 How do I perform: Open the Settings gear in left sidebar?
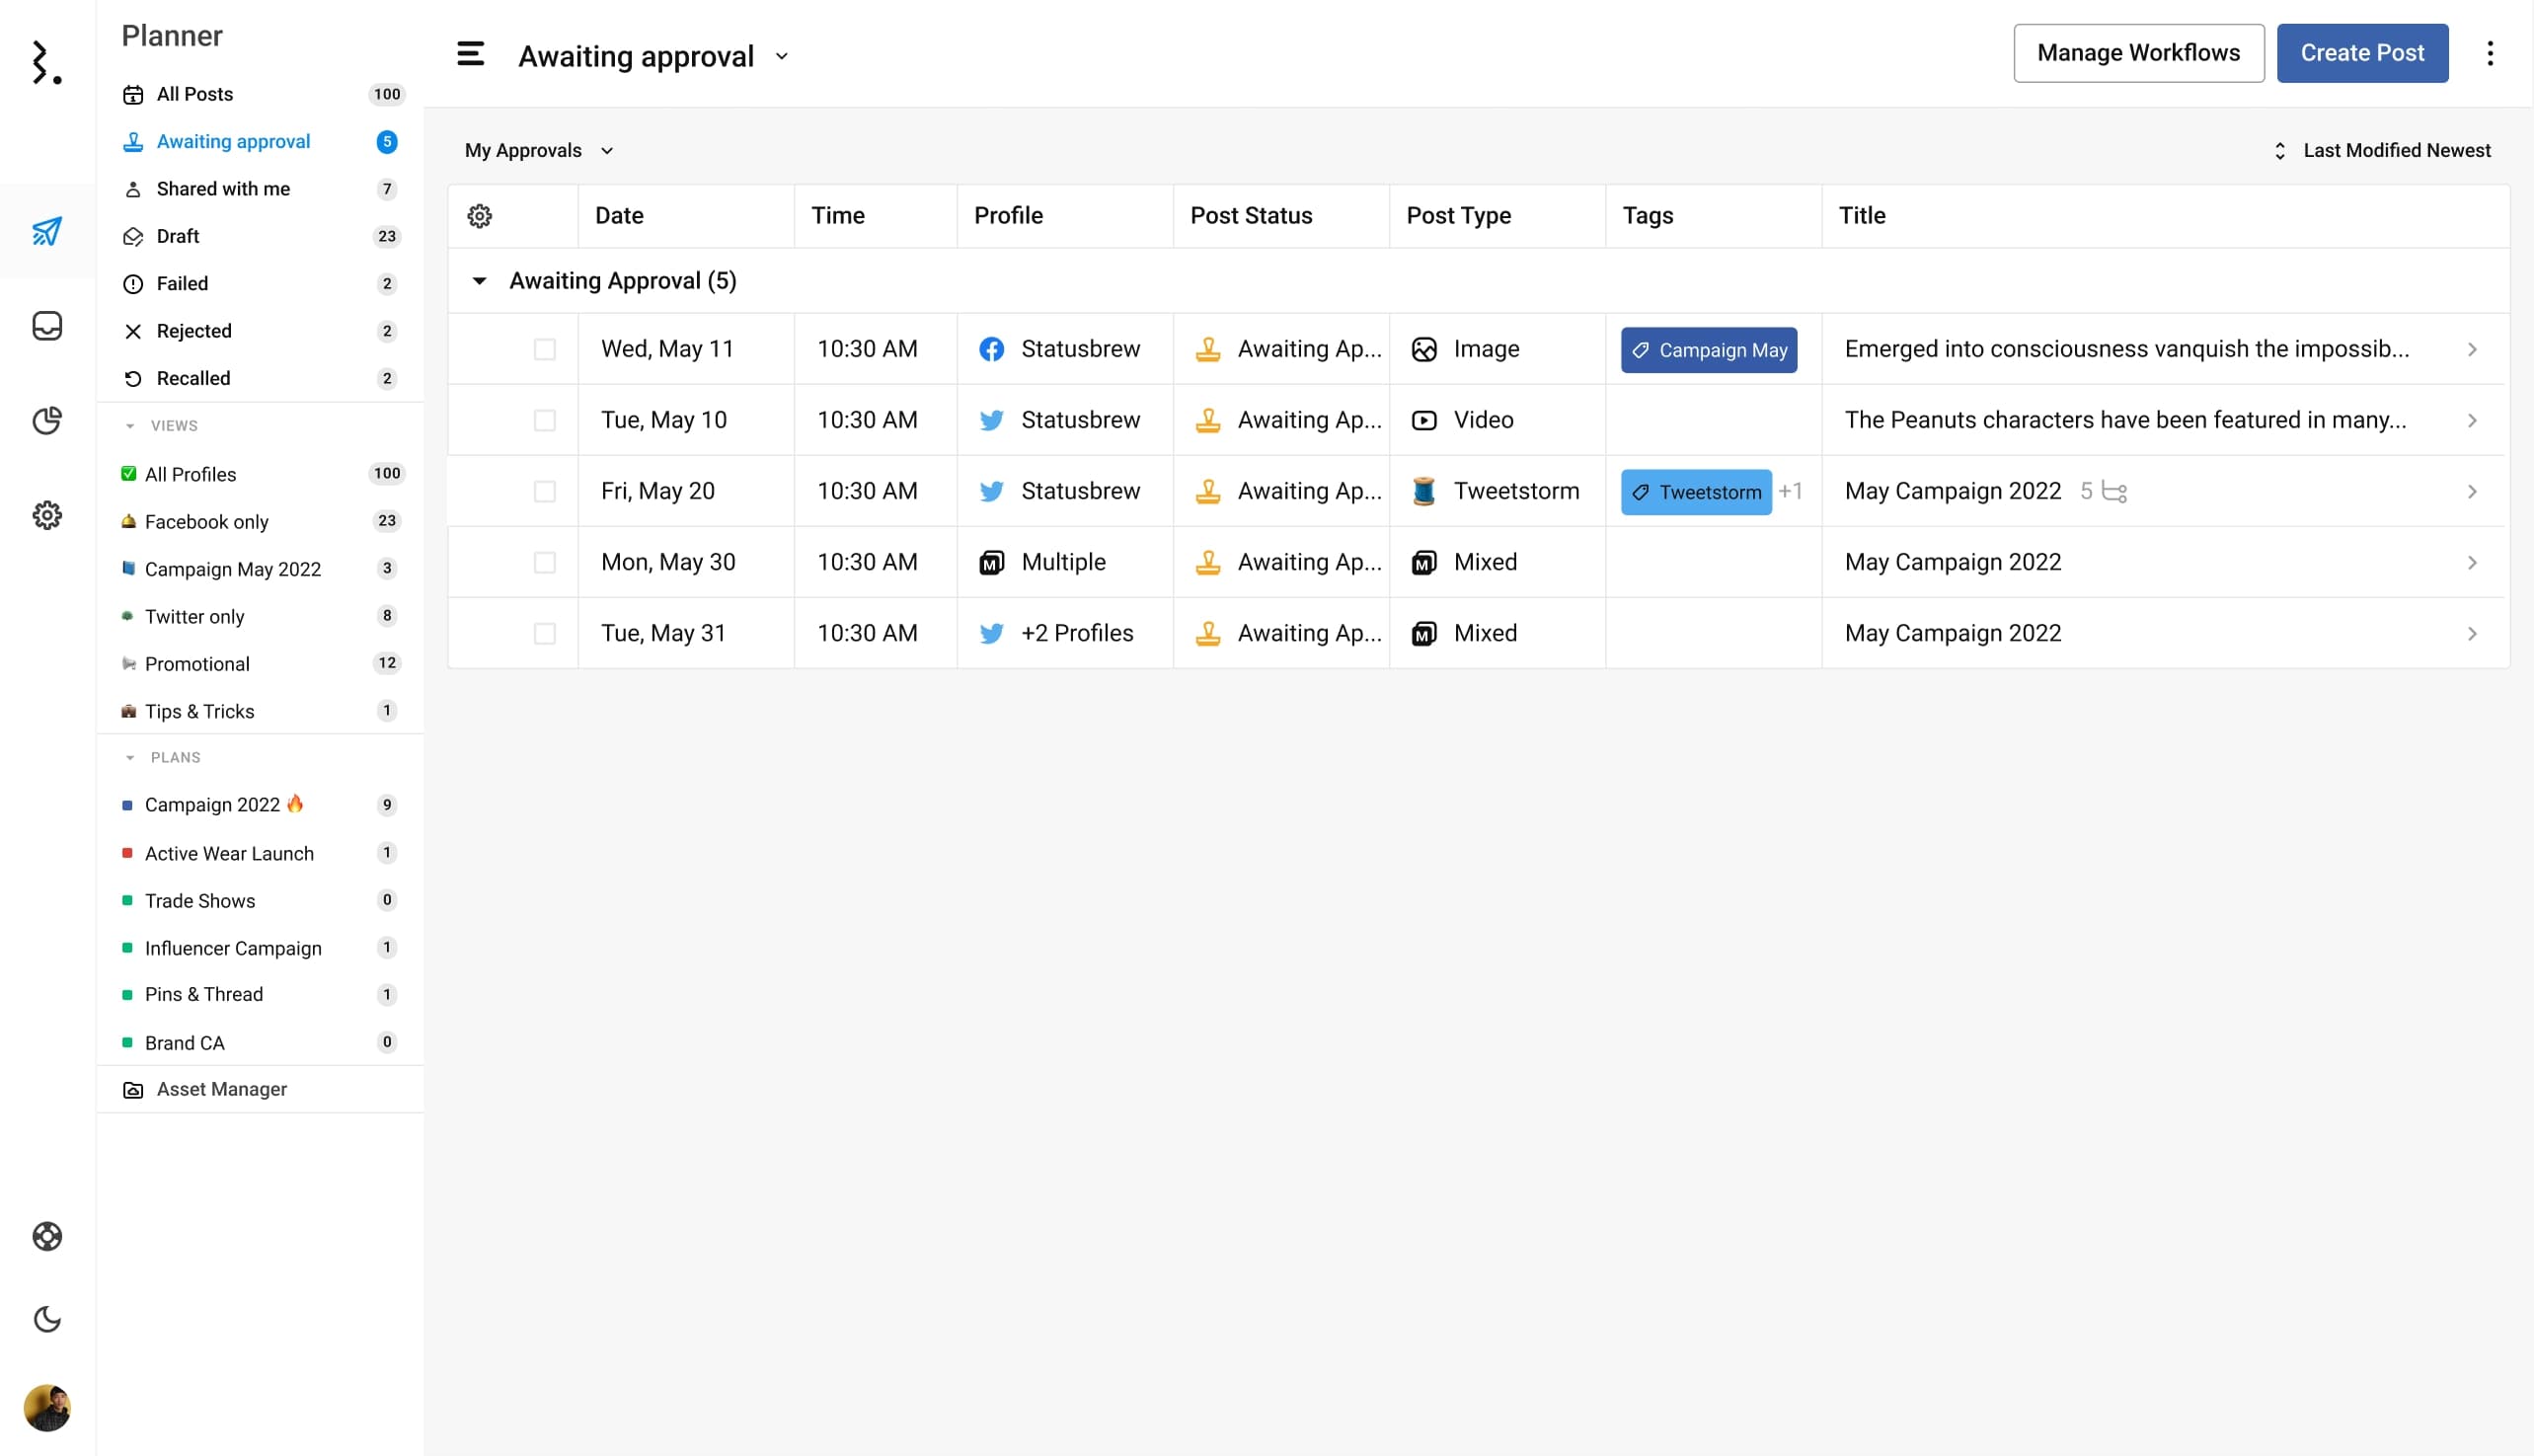click(47, 515)
